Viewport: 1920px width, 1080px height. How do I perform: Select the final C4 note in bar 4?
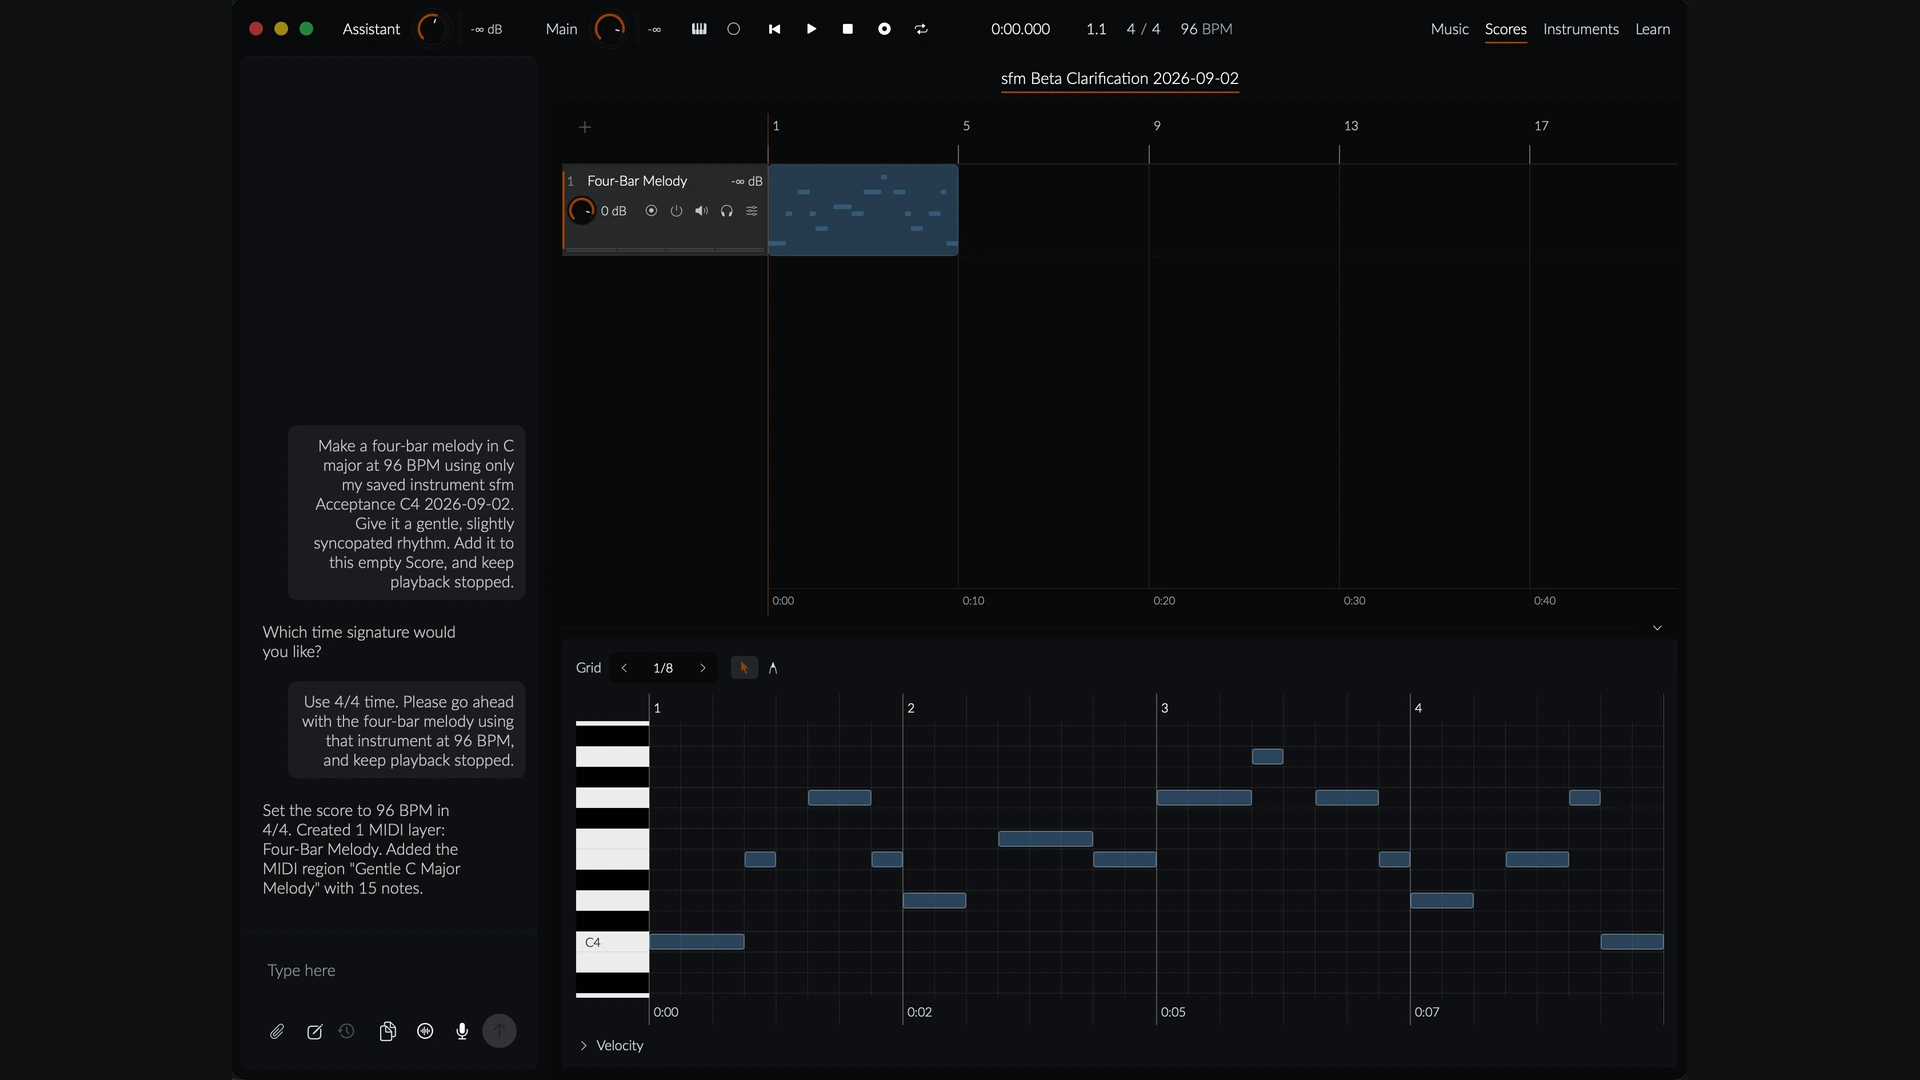pos(1632,942)
